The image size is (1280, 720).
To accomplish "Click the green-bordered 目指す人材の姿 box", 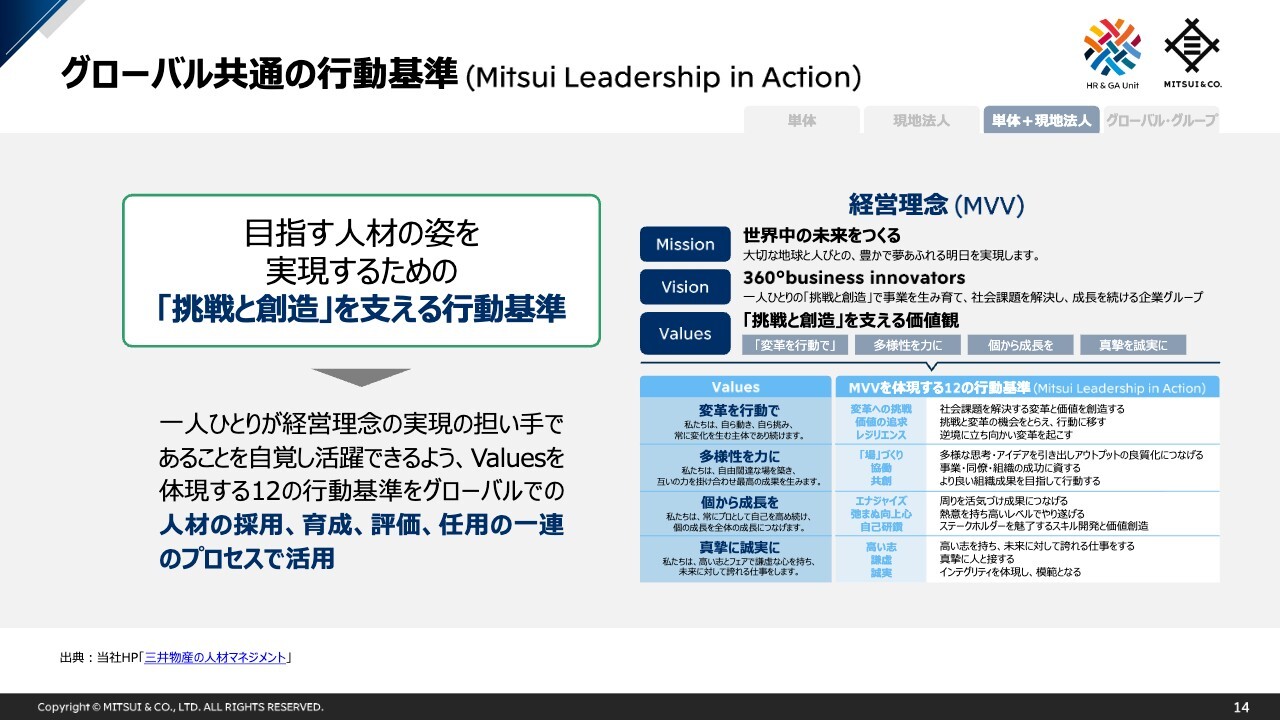I will tap(361, 271).
